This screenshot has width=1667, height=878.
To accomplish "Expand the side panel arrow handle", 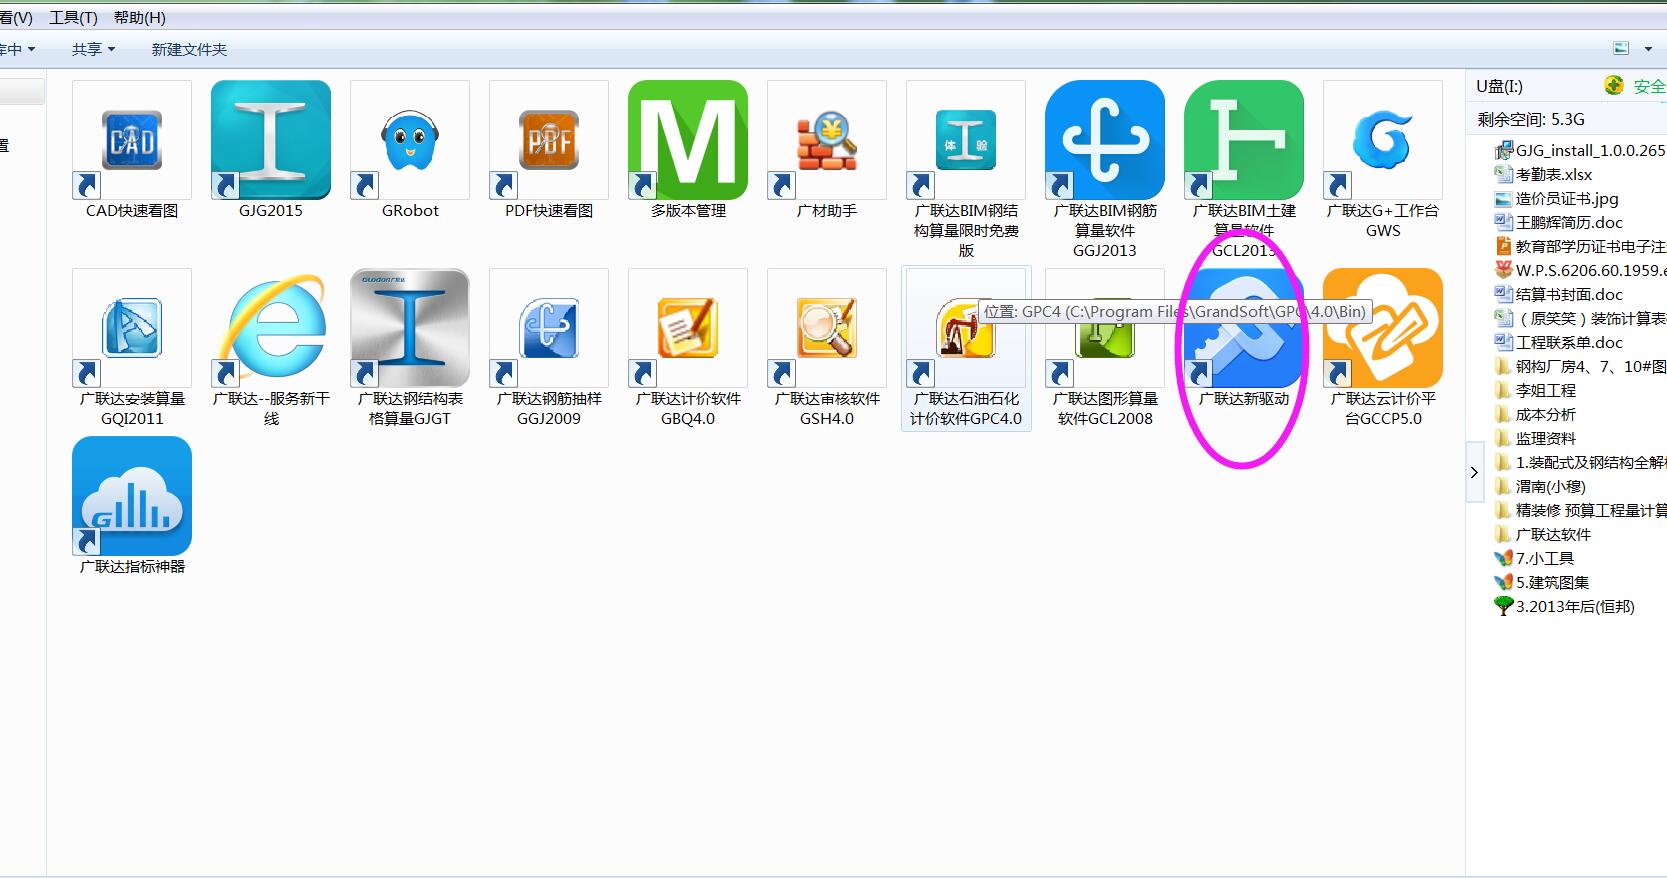I will coord(1474,472).
